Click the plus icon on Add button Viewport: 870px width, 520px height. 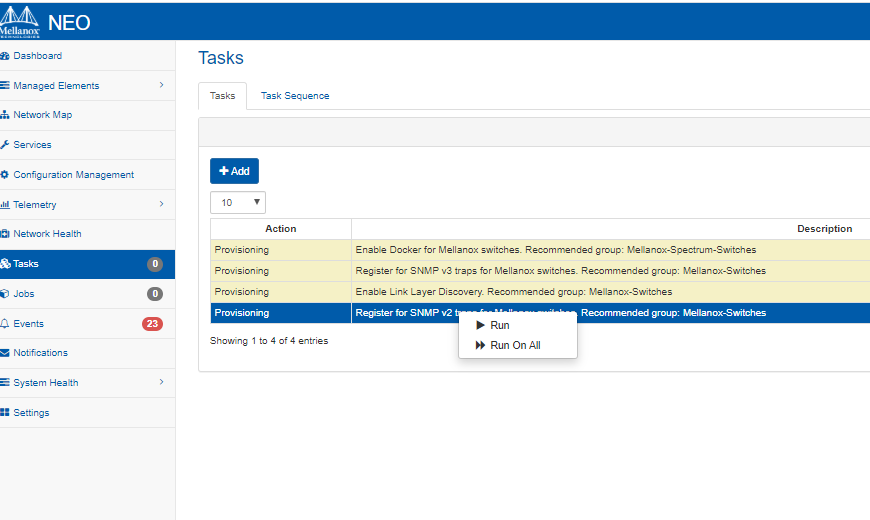[224, 171]
